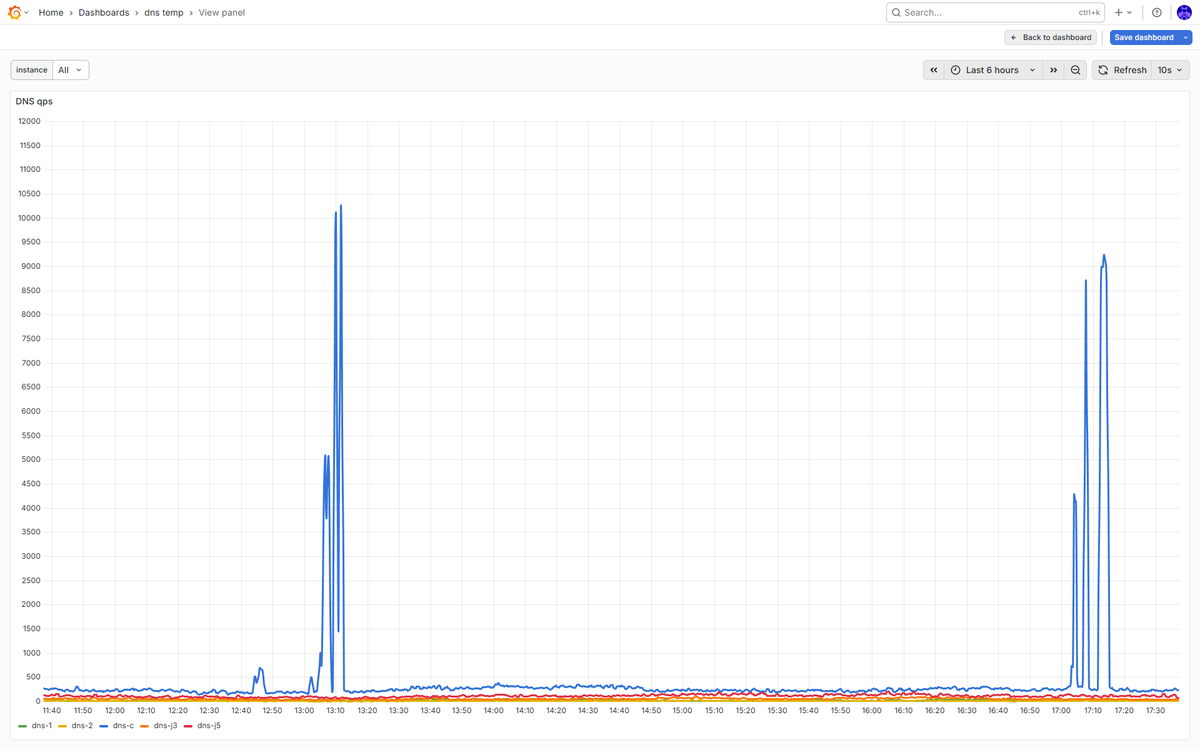Zoom out the time range
The width and height of the screenshot is (1200, 750).
[1075, 70]
